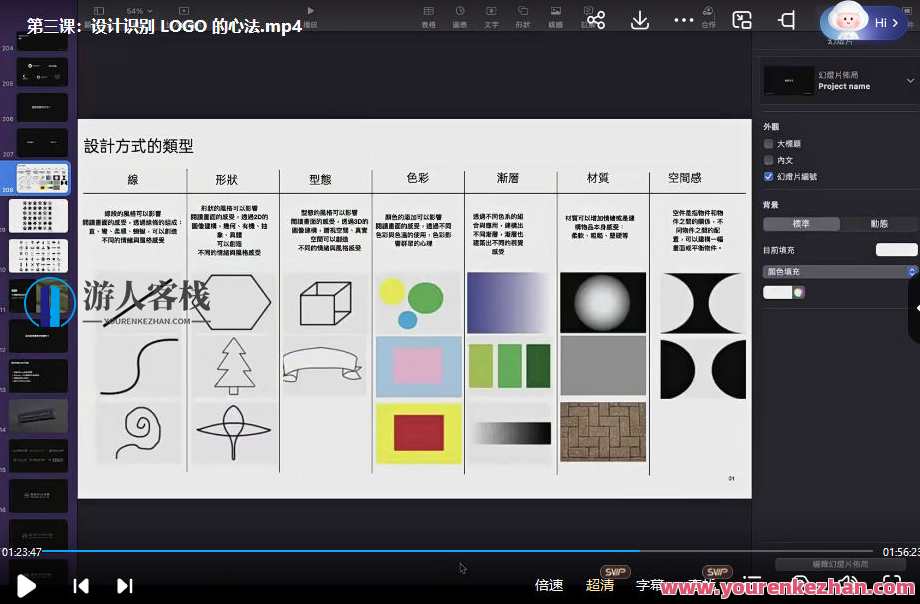
Task: Insert media with 媒體 toolbar icon
Action: pos(555,16)
